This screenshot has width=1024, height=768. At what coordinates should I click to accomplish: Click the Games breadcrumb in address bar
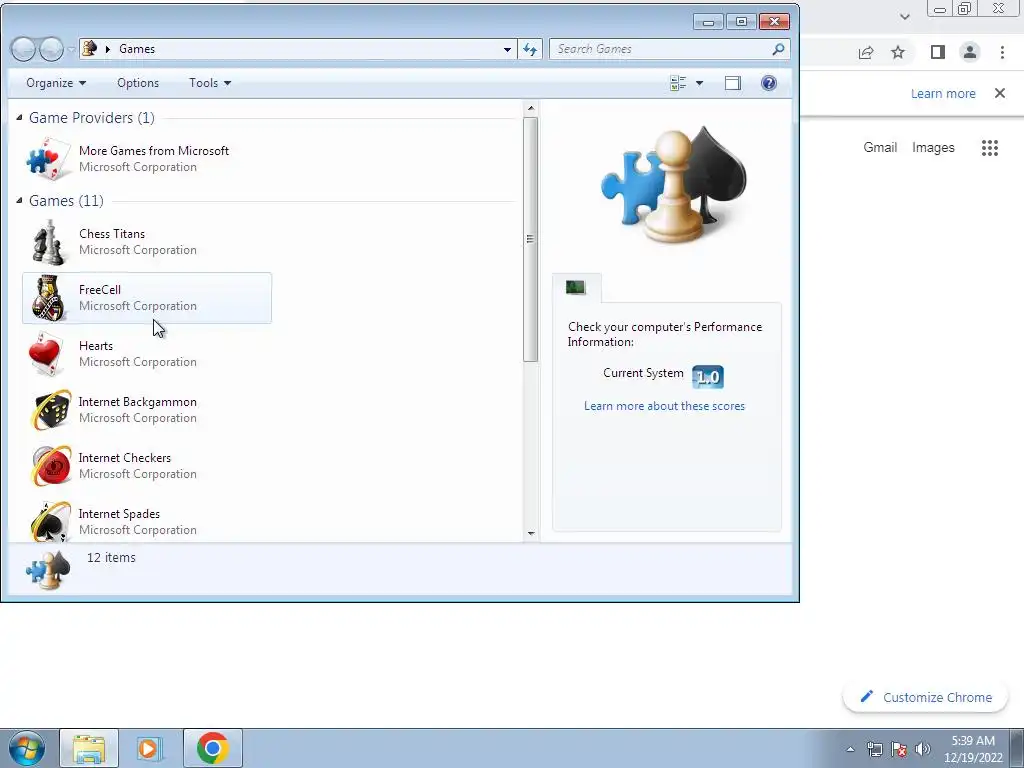(x=137, y=49)
